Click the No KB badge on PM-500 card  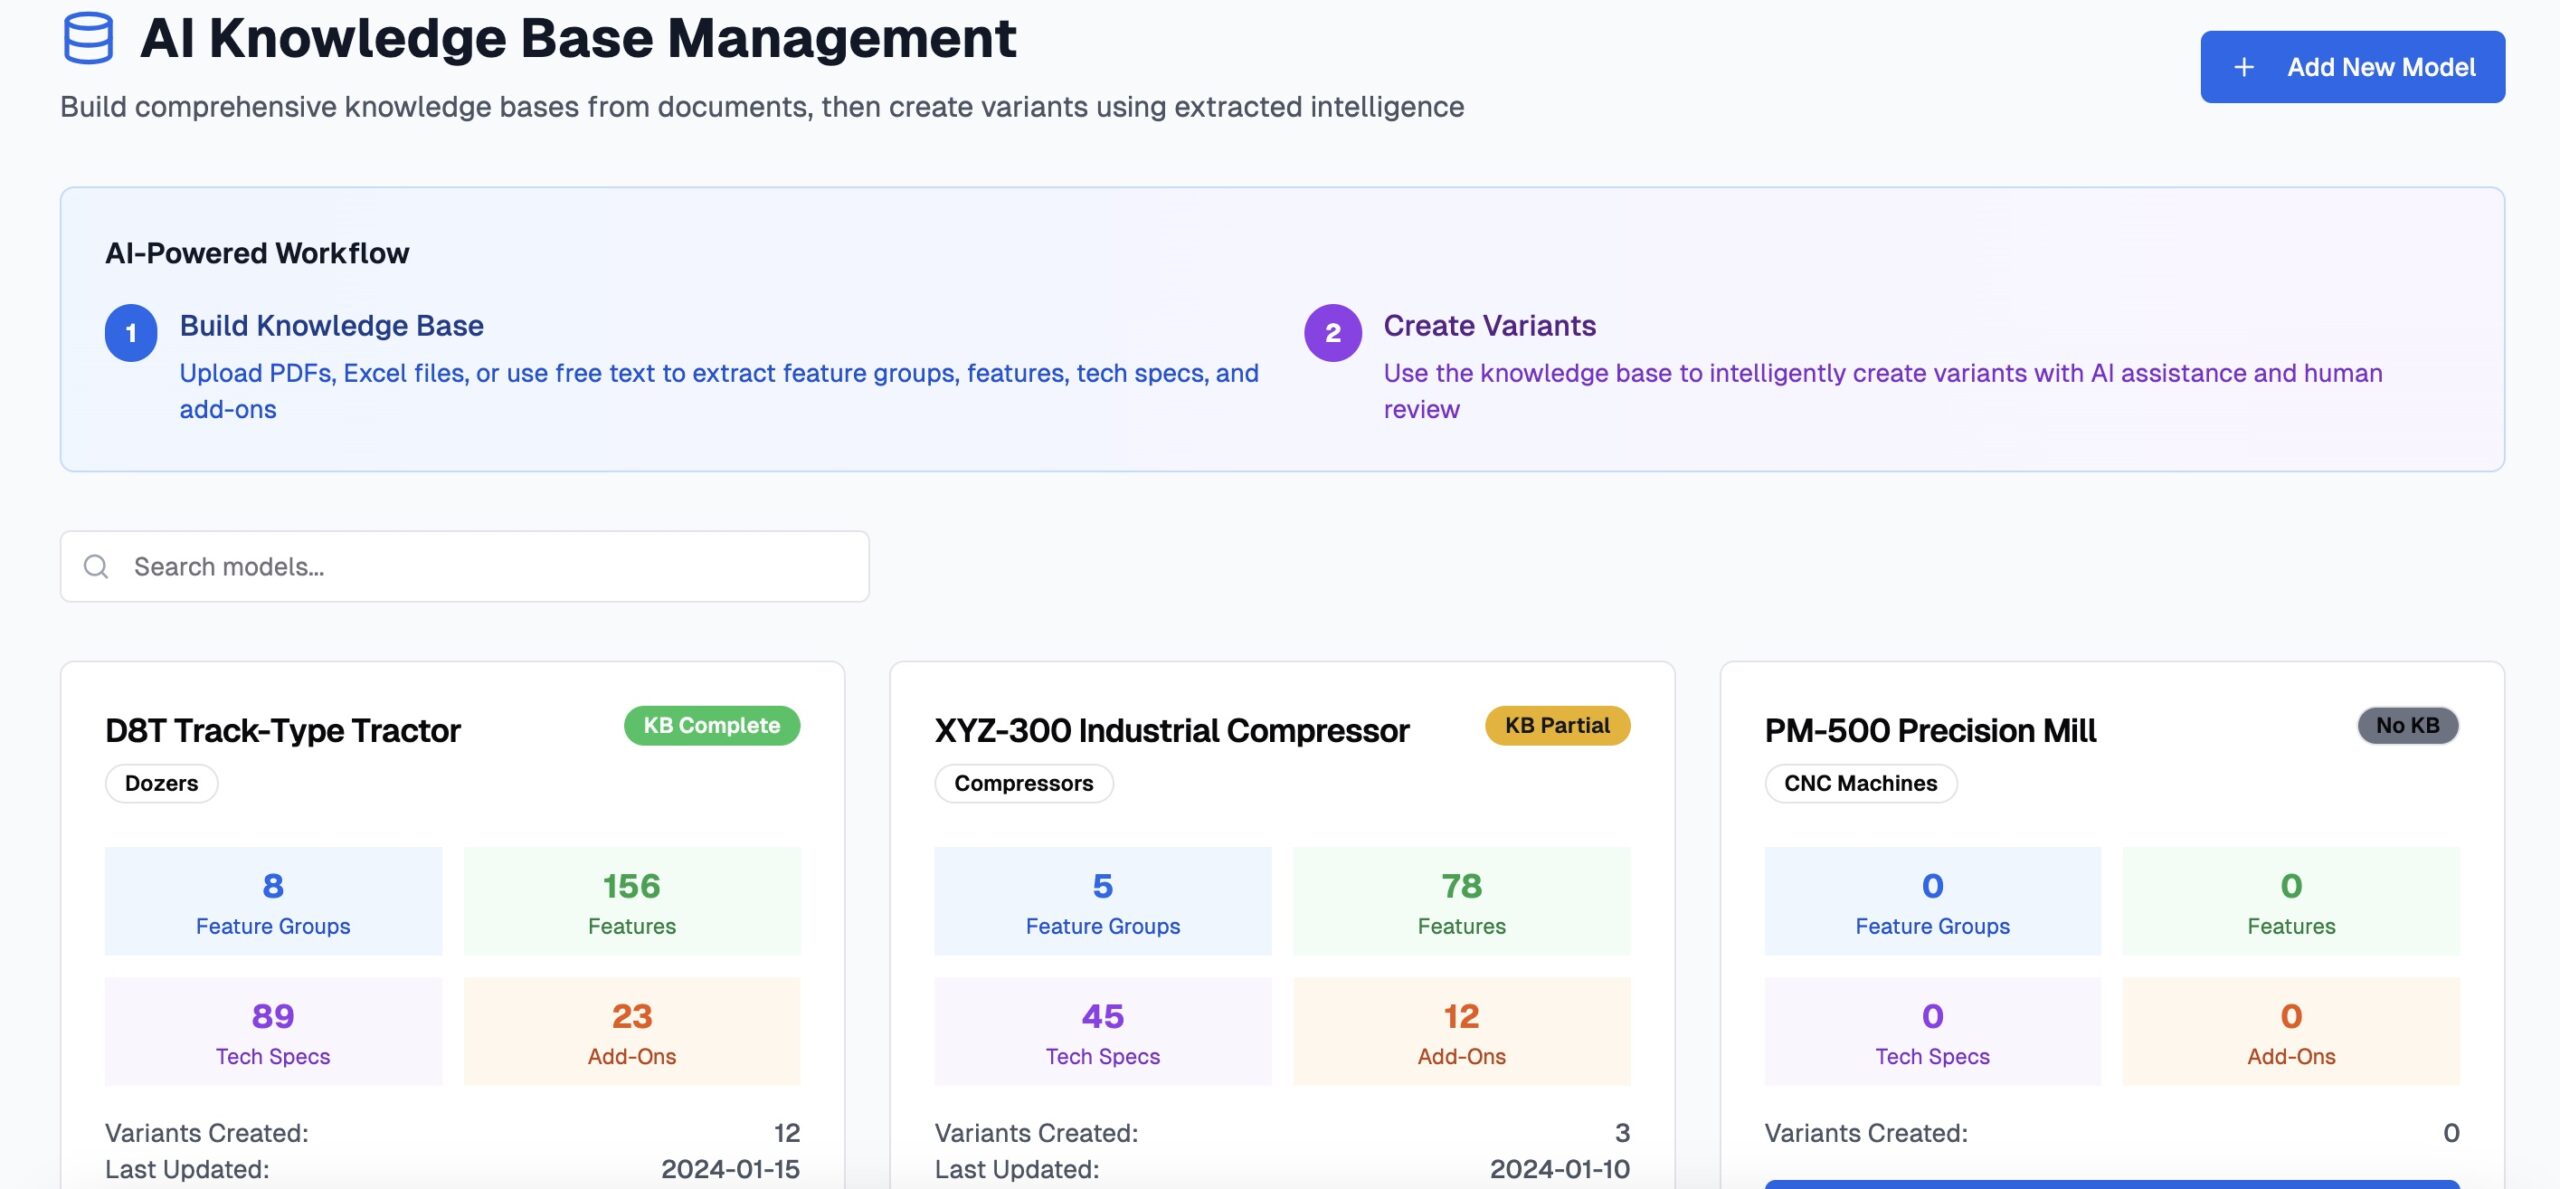click(x=2408, y=726)
